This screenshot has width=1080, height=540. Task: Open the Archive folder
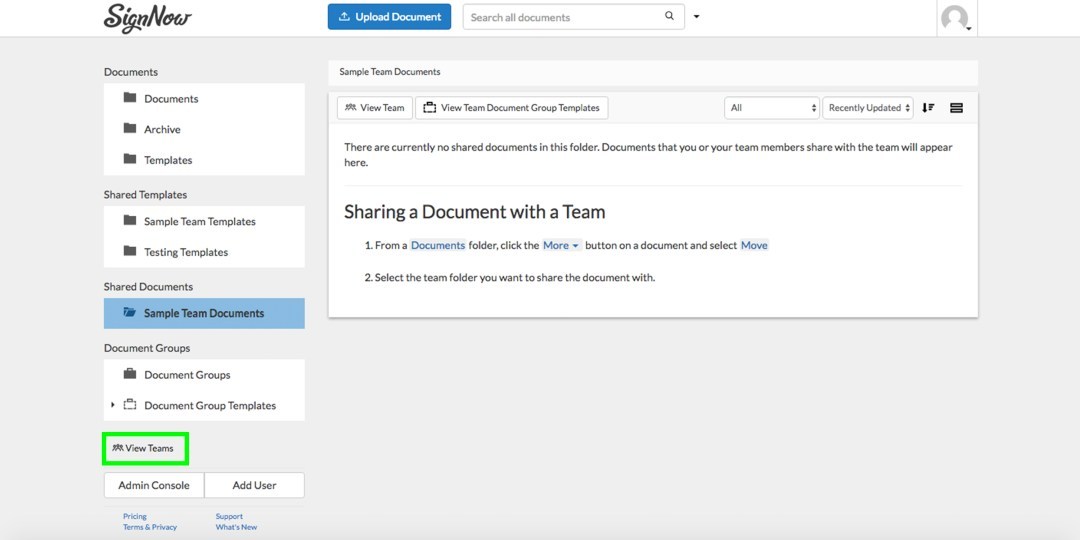162,129
